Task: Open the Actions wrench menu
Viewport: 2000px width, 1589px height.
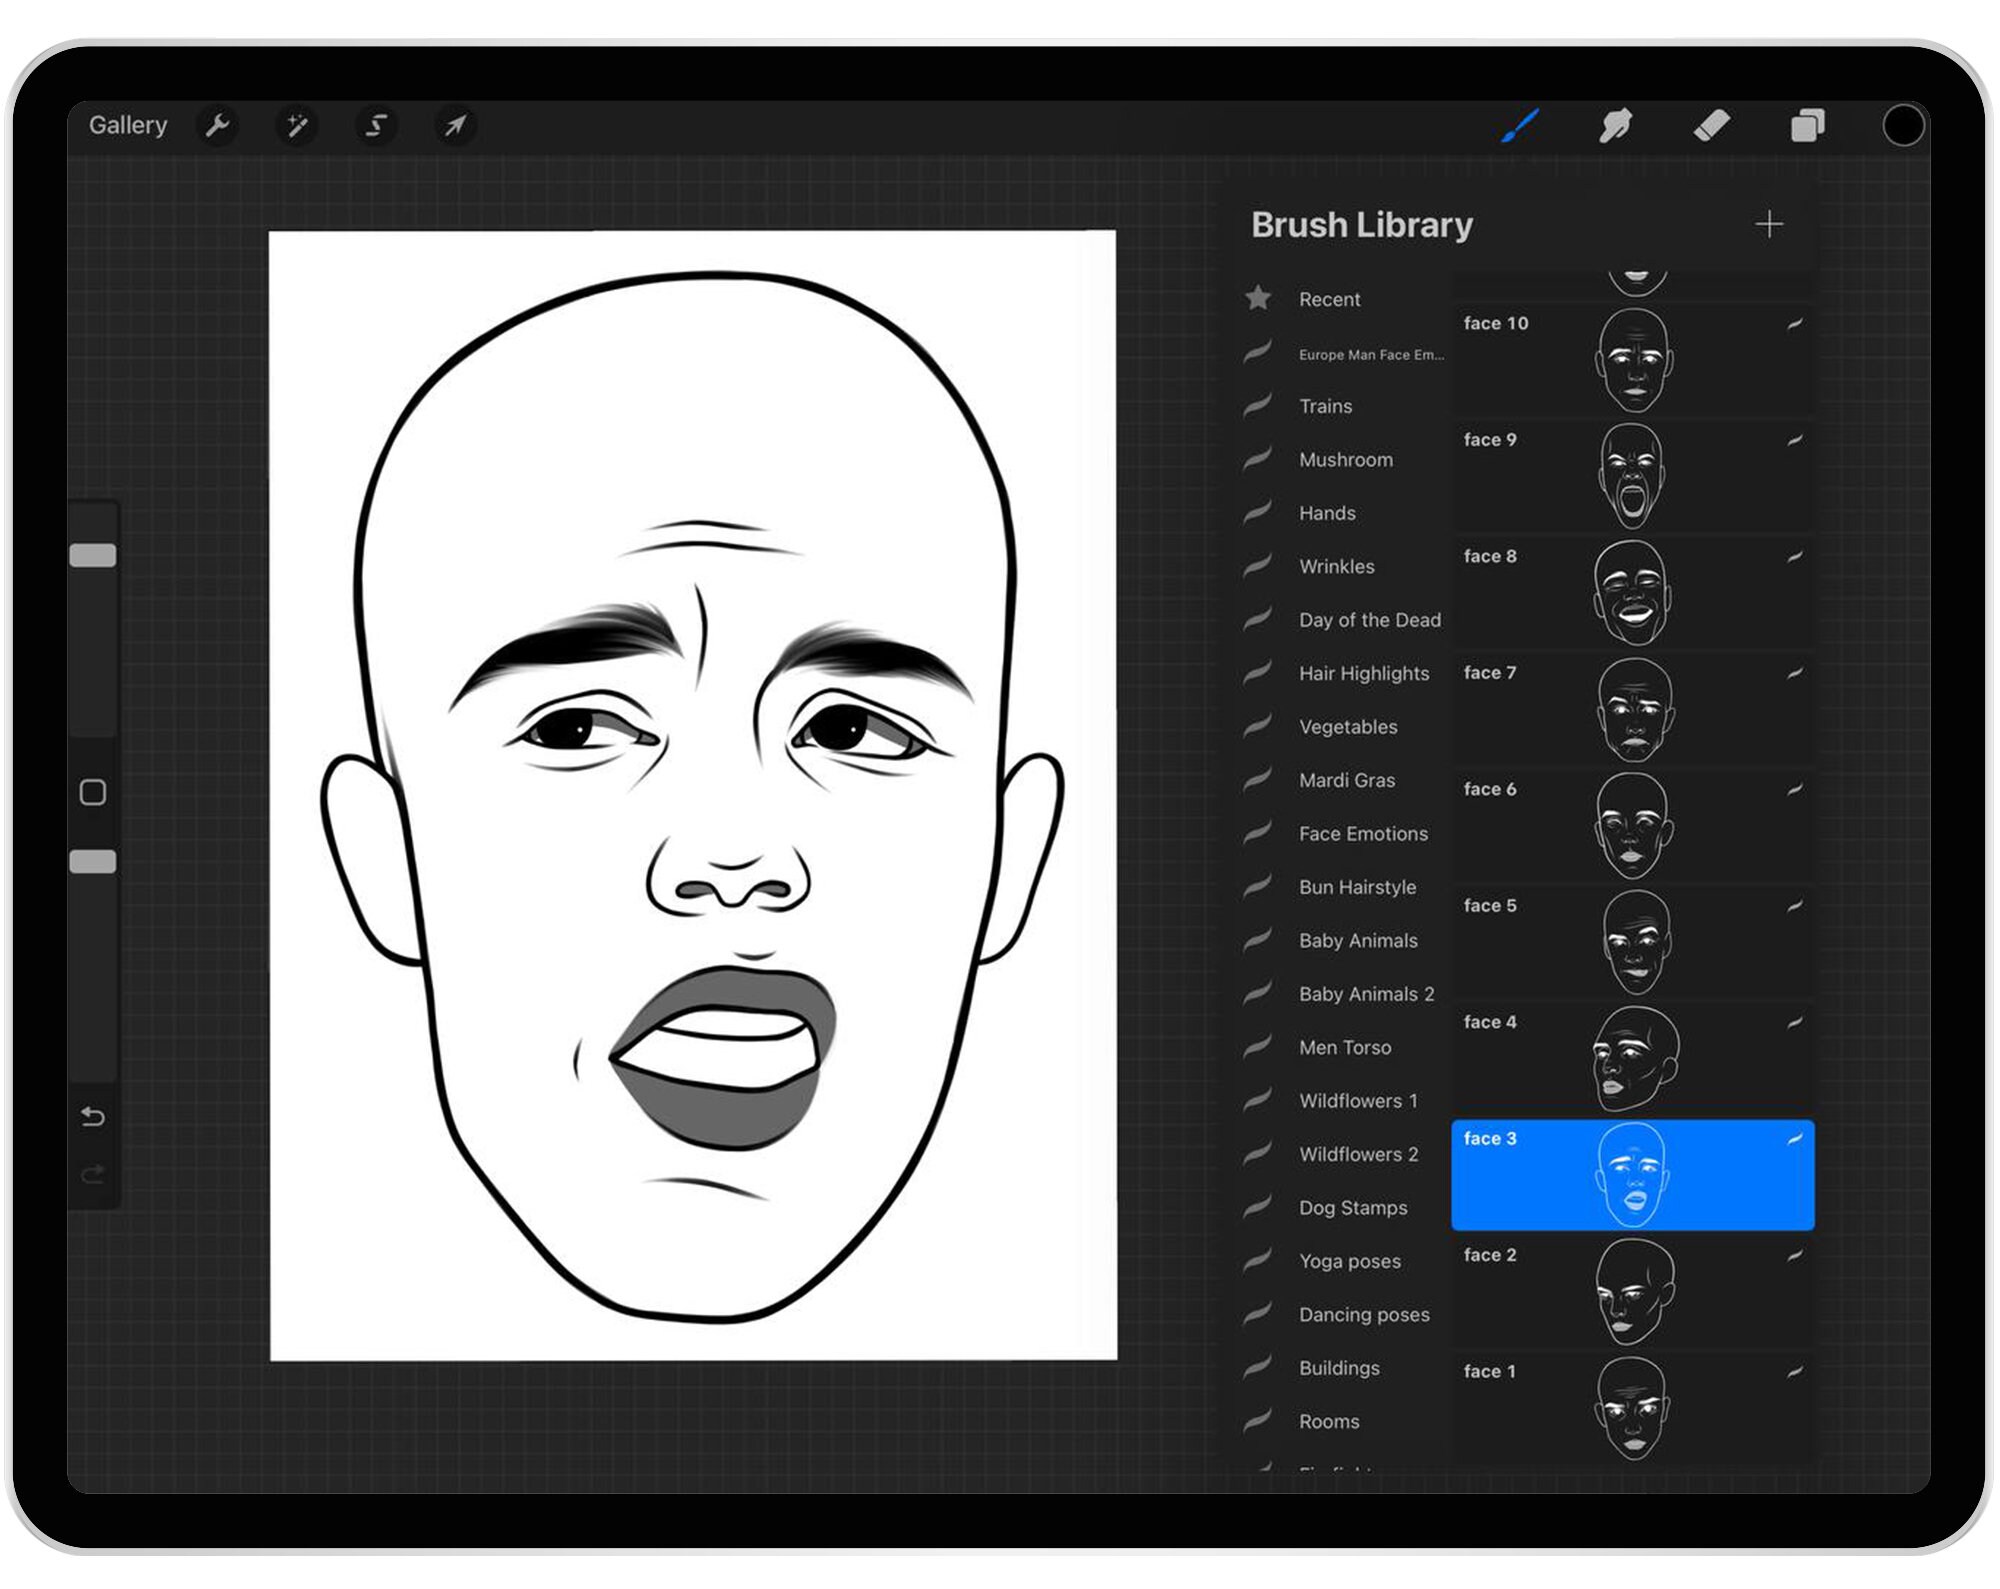Action: [x=219, y=125]
